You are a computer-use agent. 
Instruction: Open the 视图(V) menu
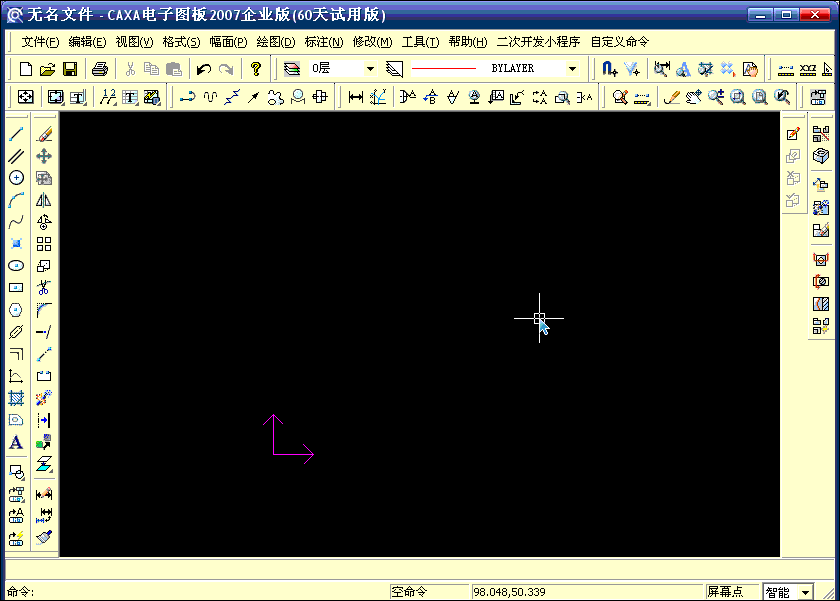pos(134,42)
